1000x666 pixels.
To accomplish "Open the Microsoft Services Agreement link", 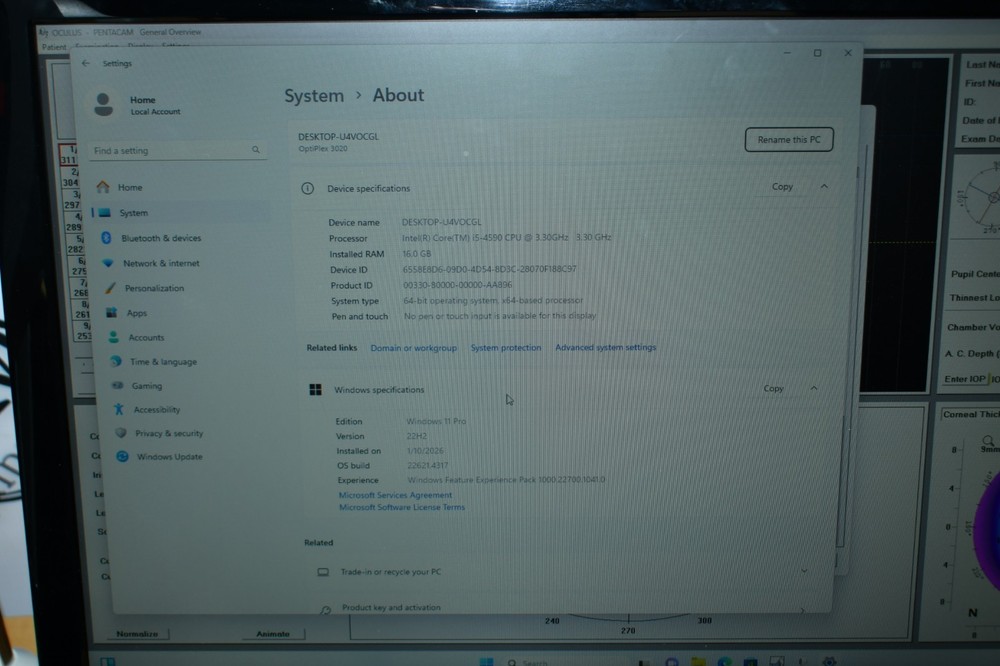I will [395, 495].
